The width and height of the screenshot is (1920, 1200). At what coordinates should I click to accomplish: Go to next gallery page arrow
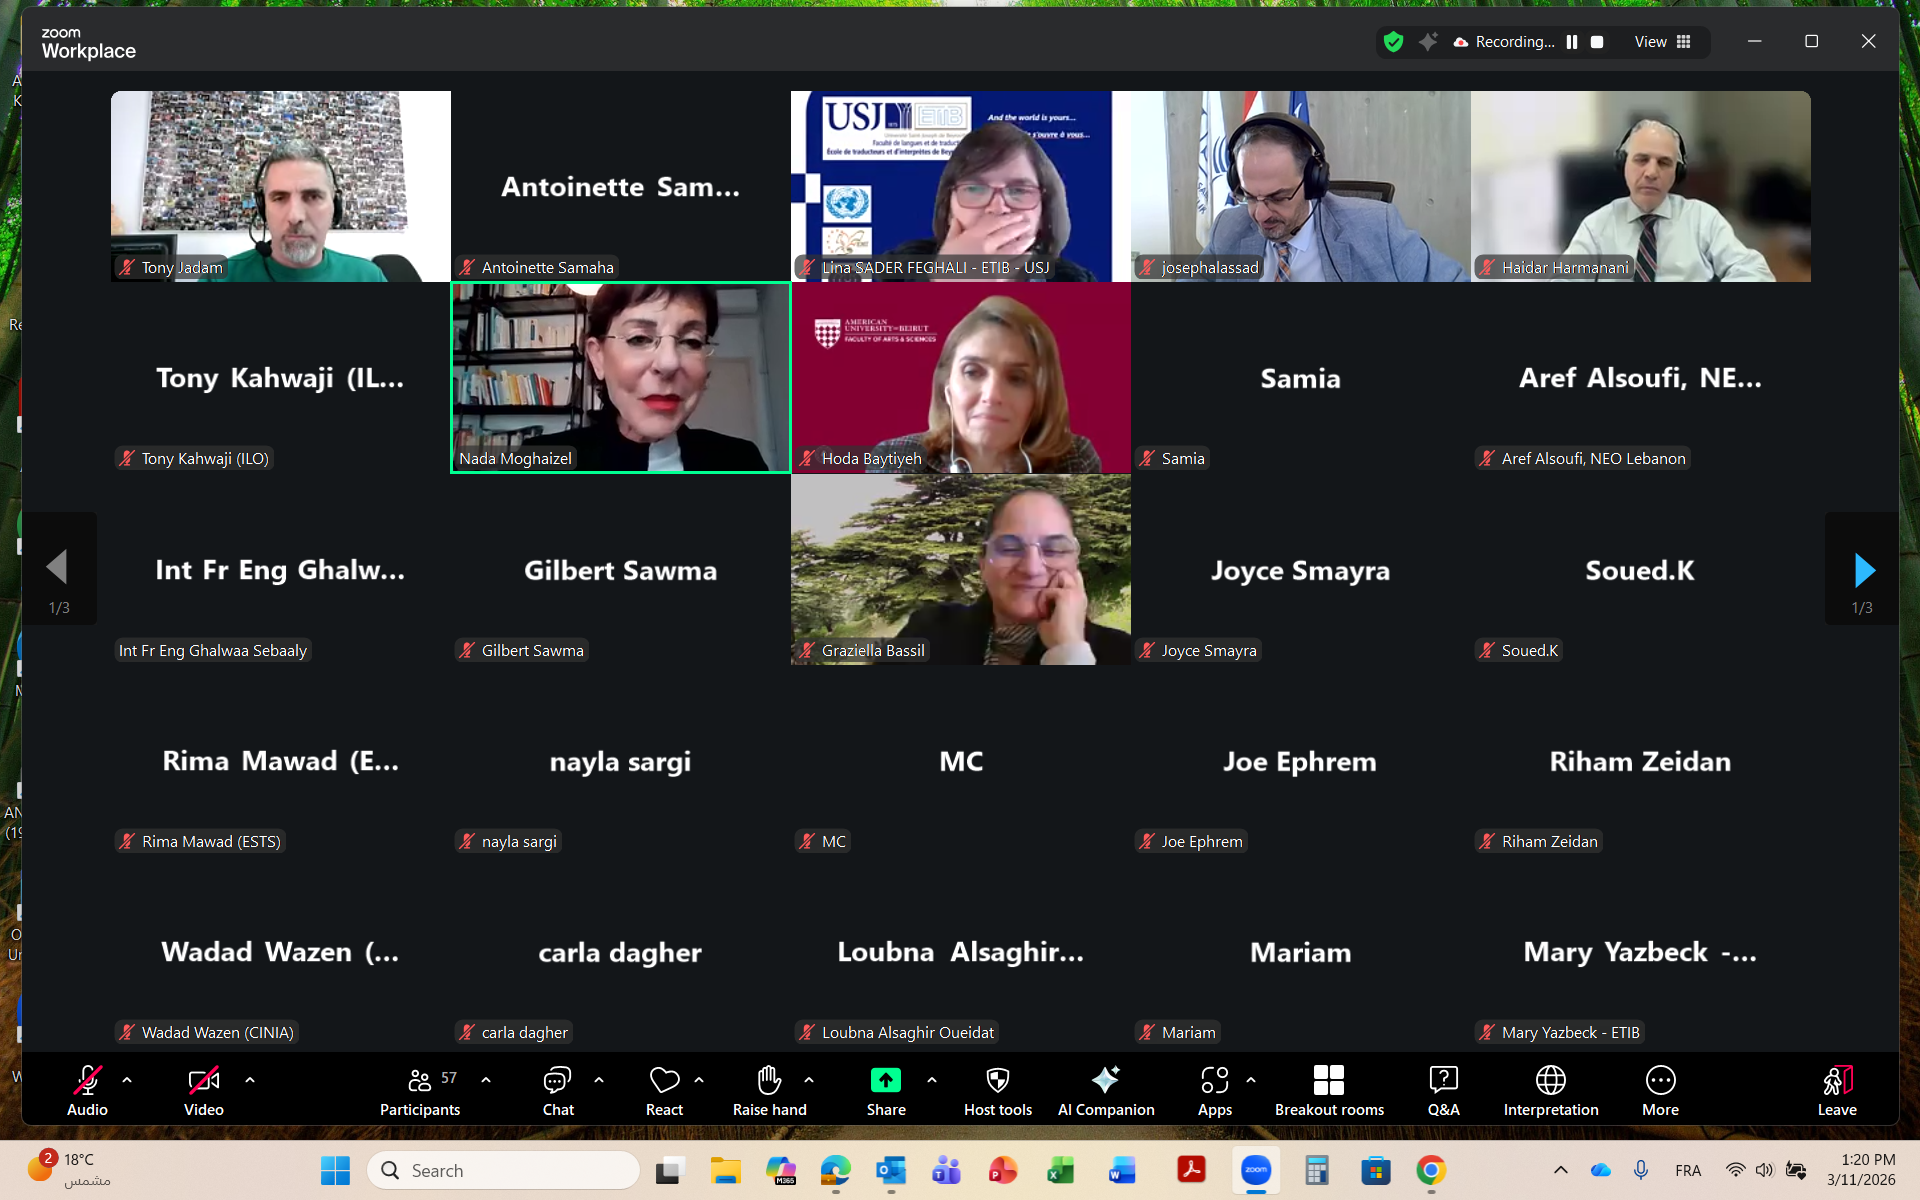[1863, 570]
